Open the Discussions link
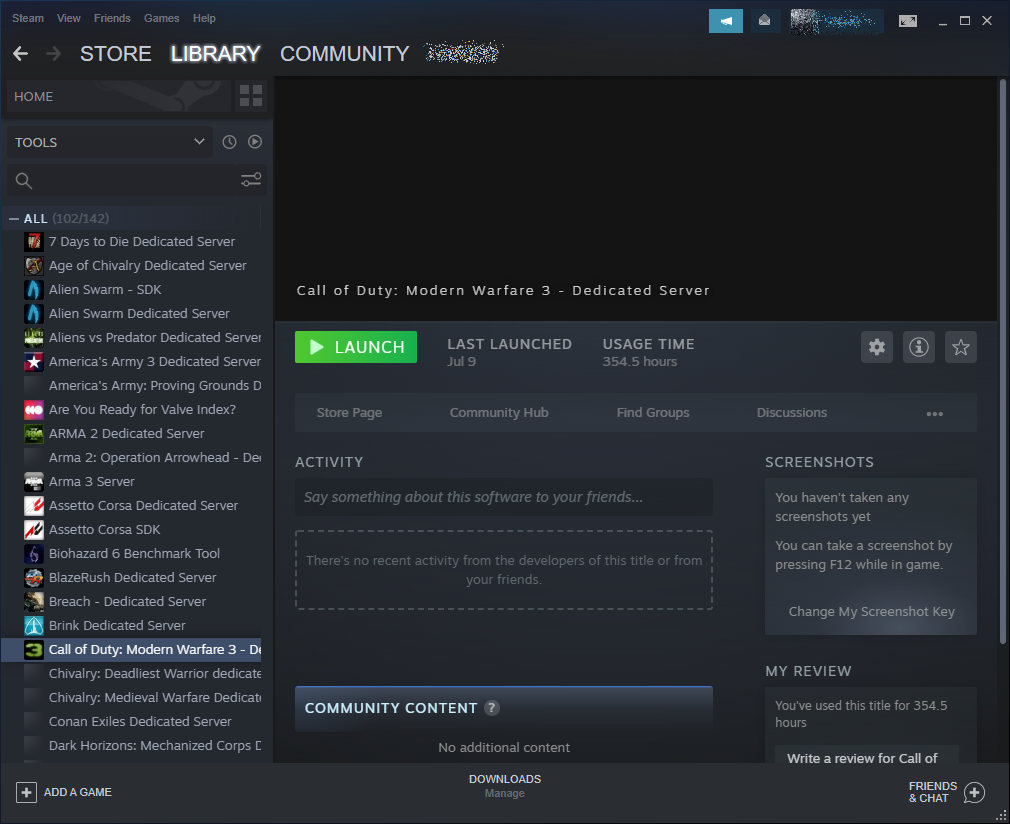This screenshot has height=824, width=1010. (792, 413)
